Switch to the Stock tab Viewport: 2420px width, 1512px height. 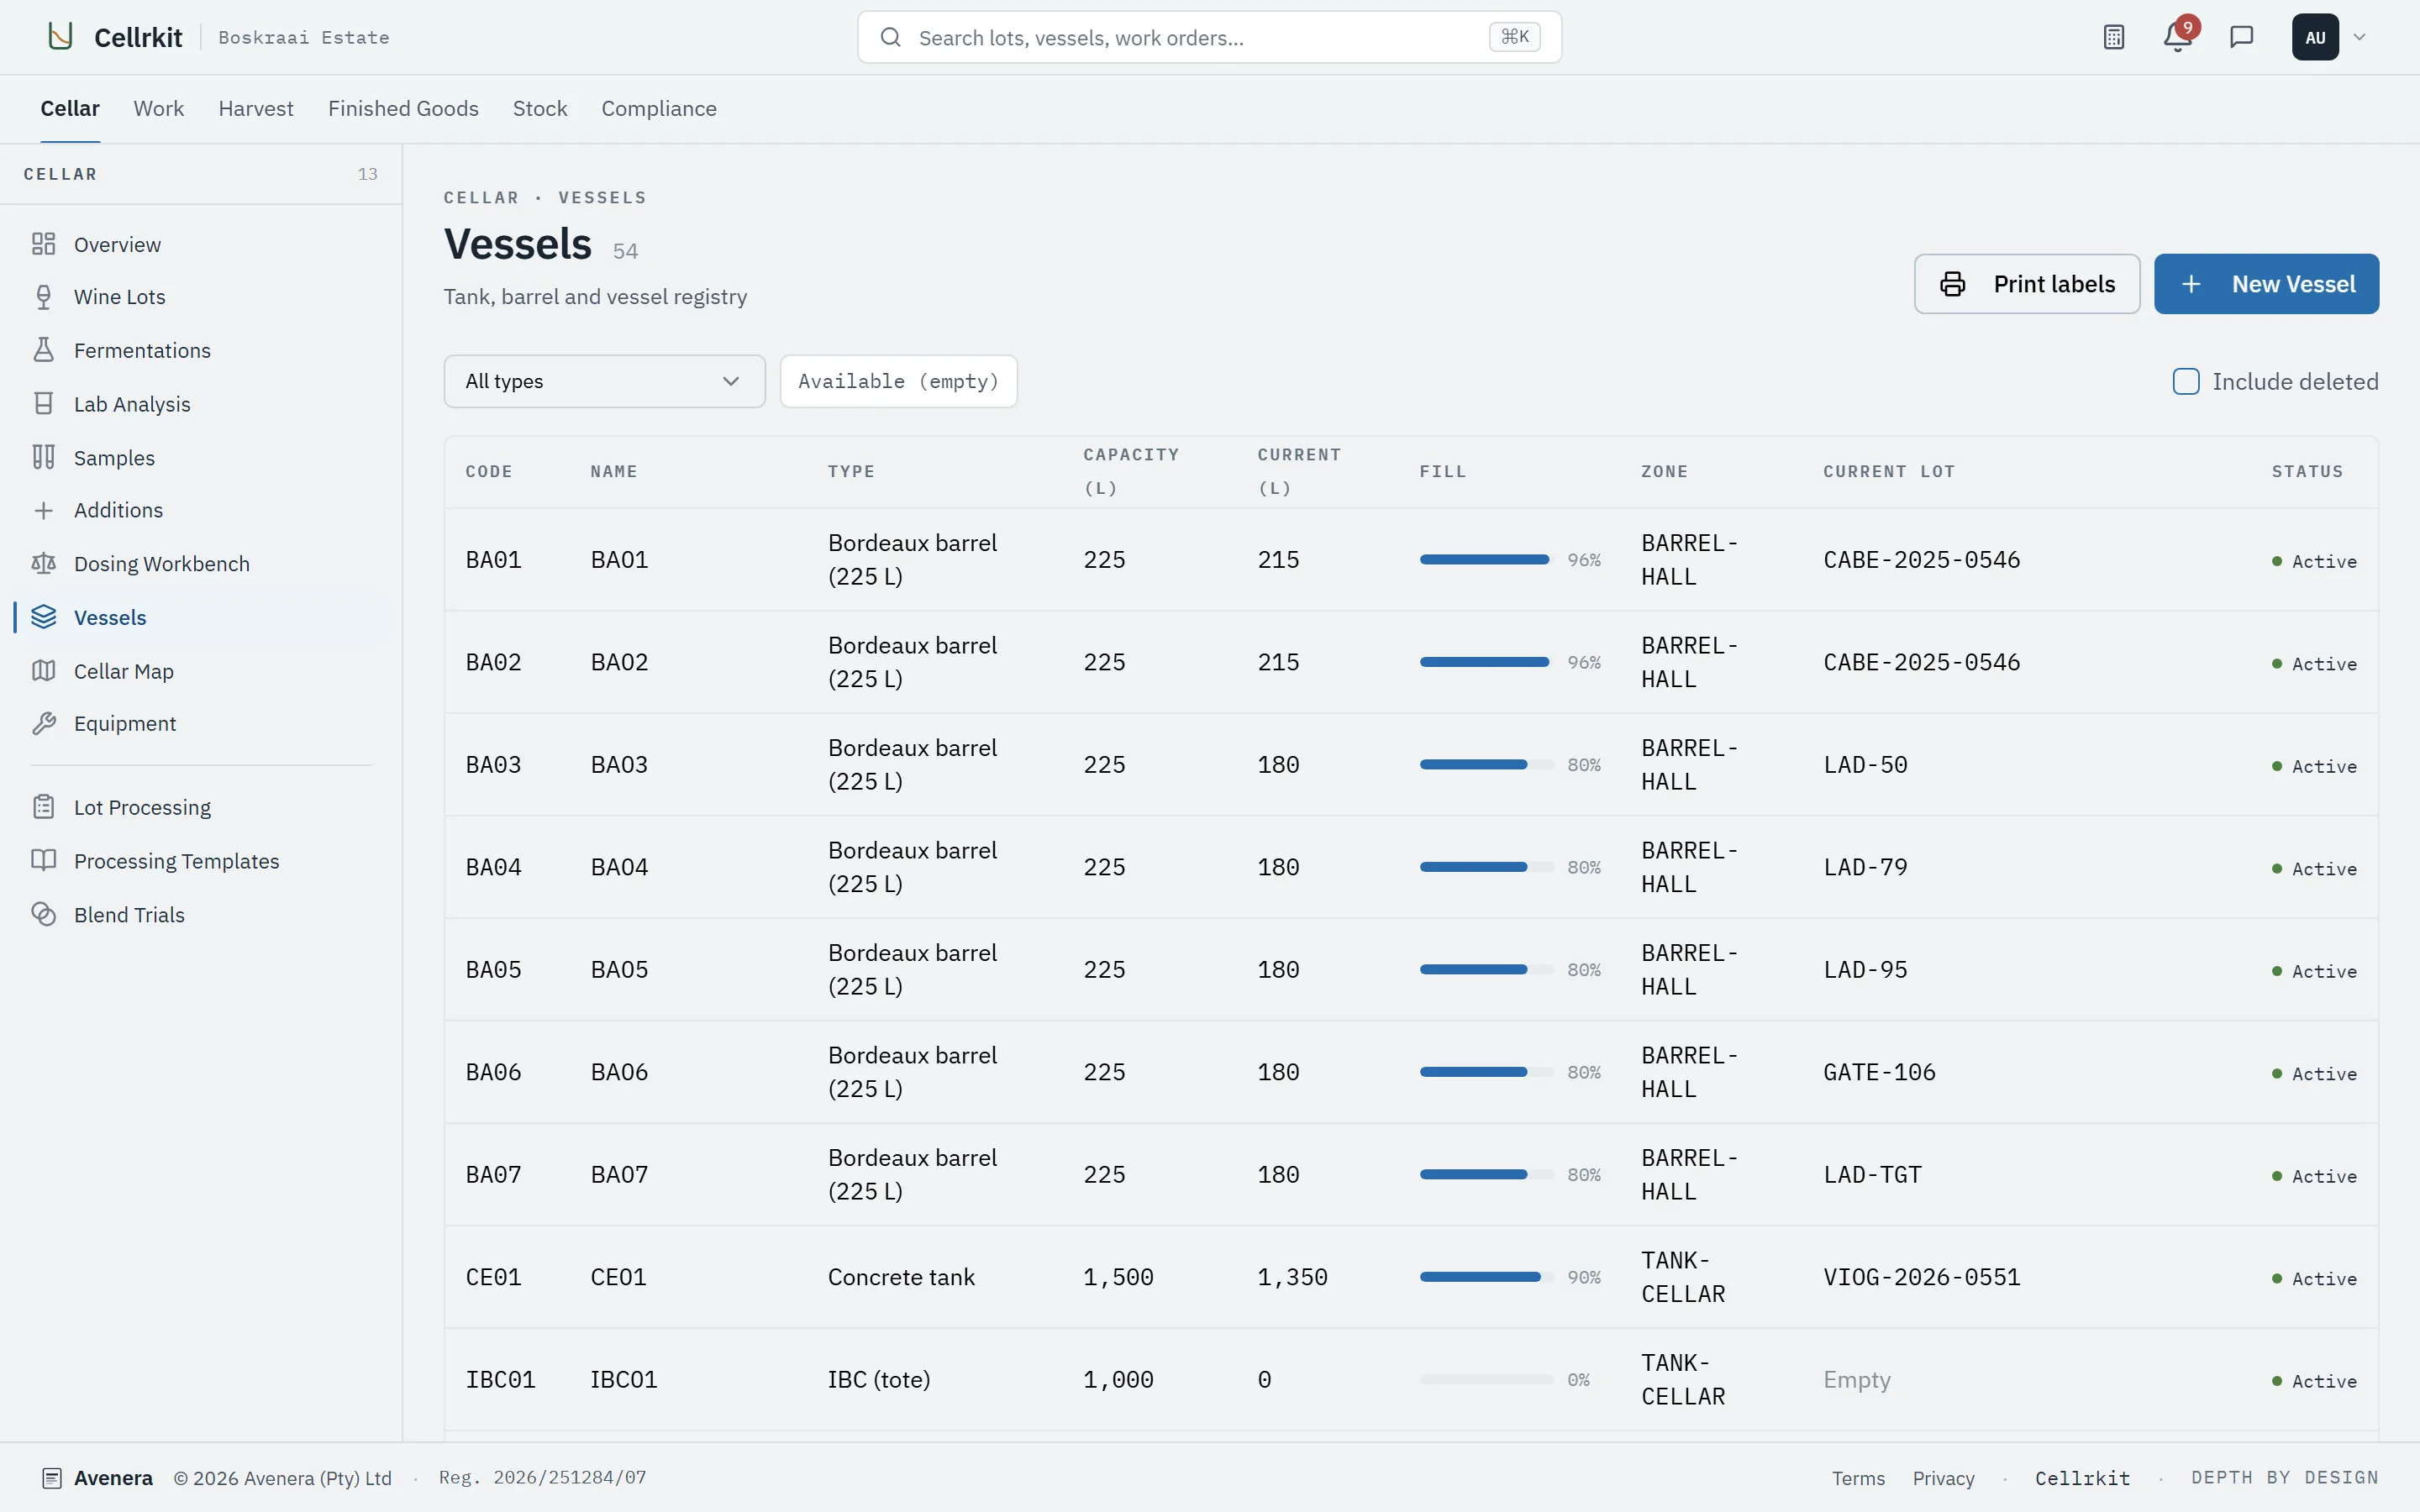(x=540, y=108)
